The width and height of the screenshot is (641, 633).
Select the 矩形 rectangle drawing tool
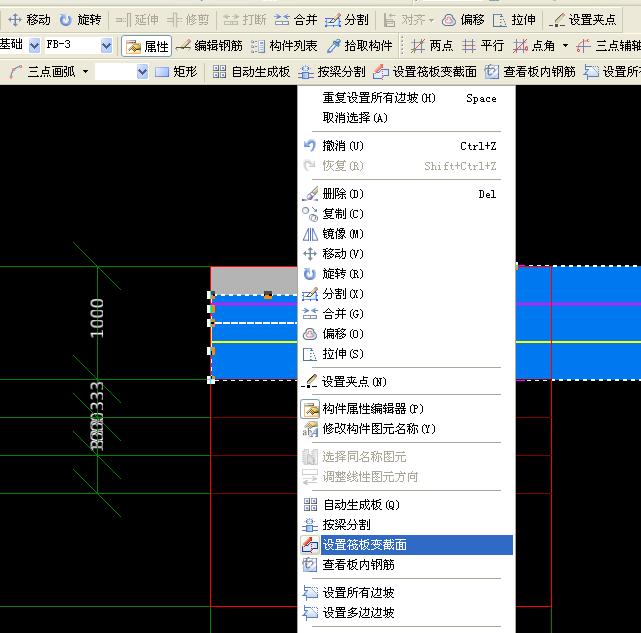pyautogui.click(x=176, y=72)
